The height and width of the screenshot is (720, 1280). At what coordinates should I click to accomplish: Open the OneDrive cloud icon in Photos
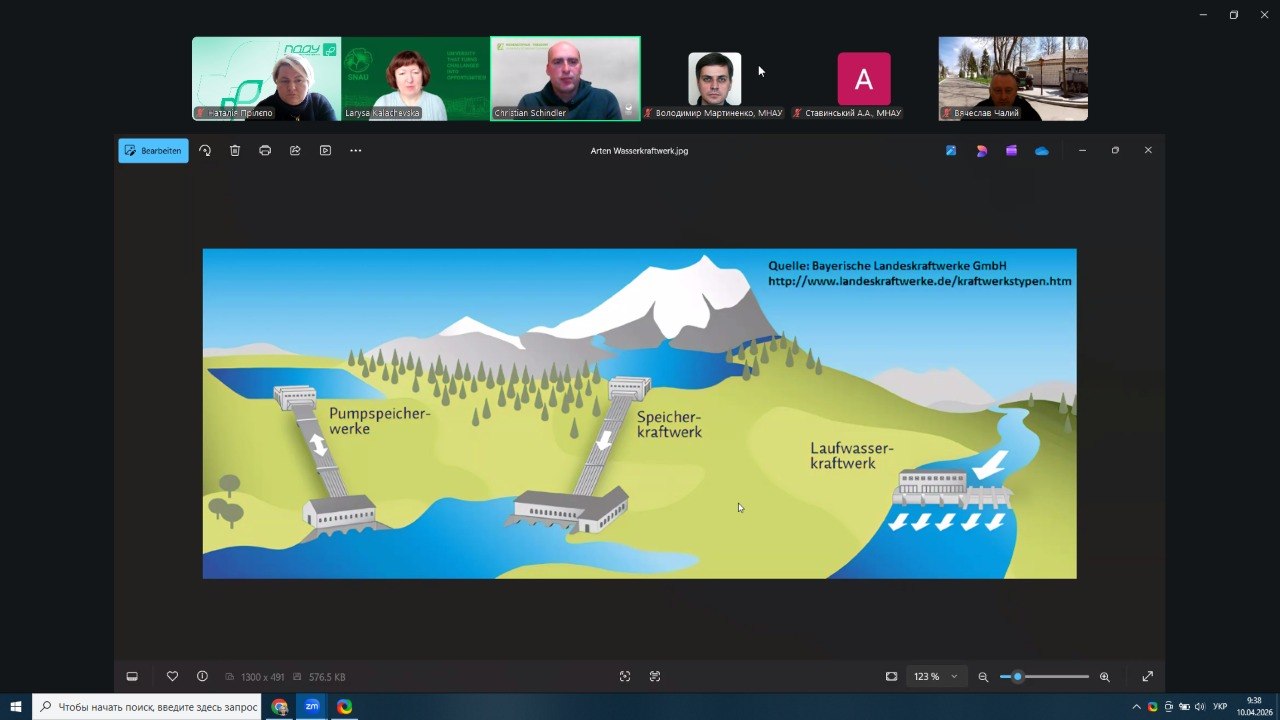click(1042, 151)
